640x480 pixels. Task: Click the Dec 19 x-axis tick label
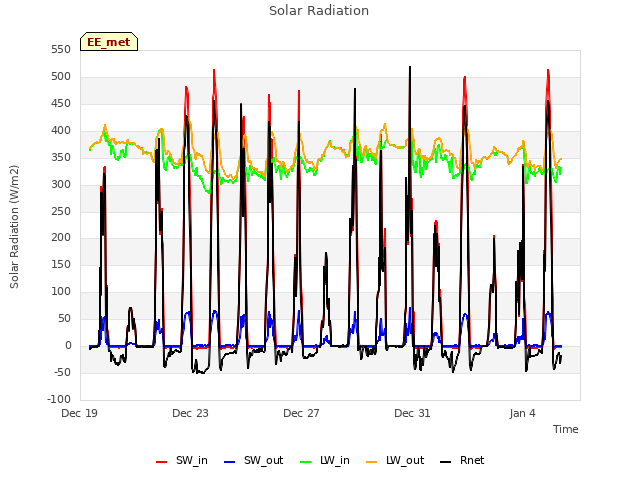tap(80, 413)
